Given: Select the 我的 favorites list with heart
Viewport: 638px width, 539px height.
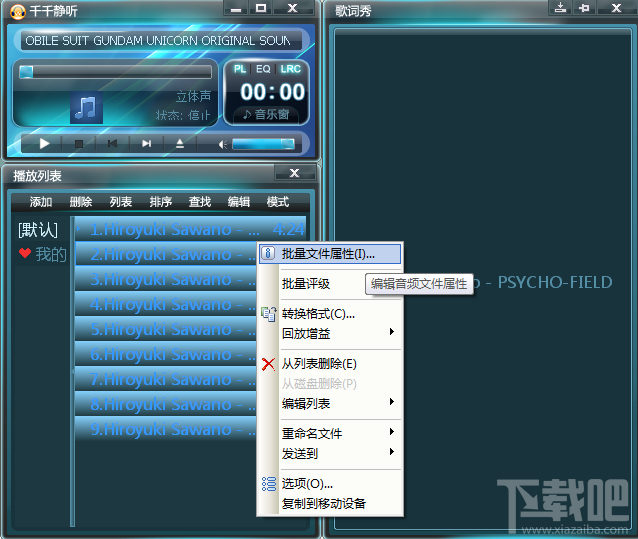Looking at the screenshot, I should click(x=42, y=255).
